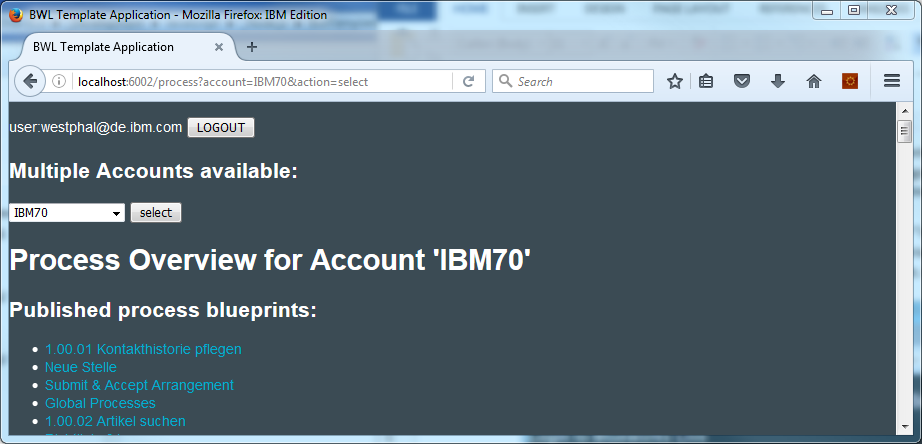Save page to Pocket
This screenshot has height=444, width=922.
[742, 82]
